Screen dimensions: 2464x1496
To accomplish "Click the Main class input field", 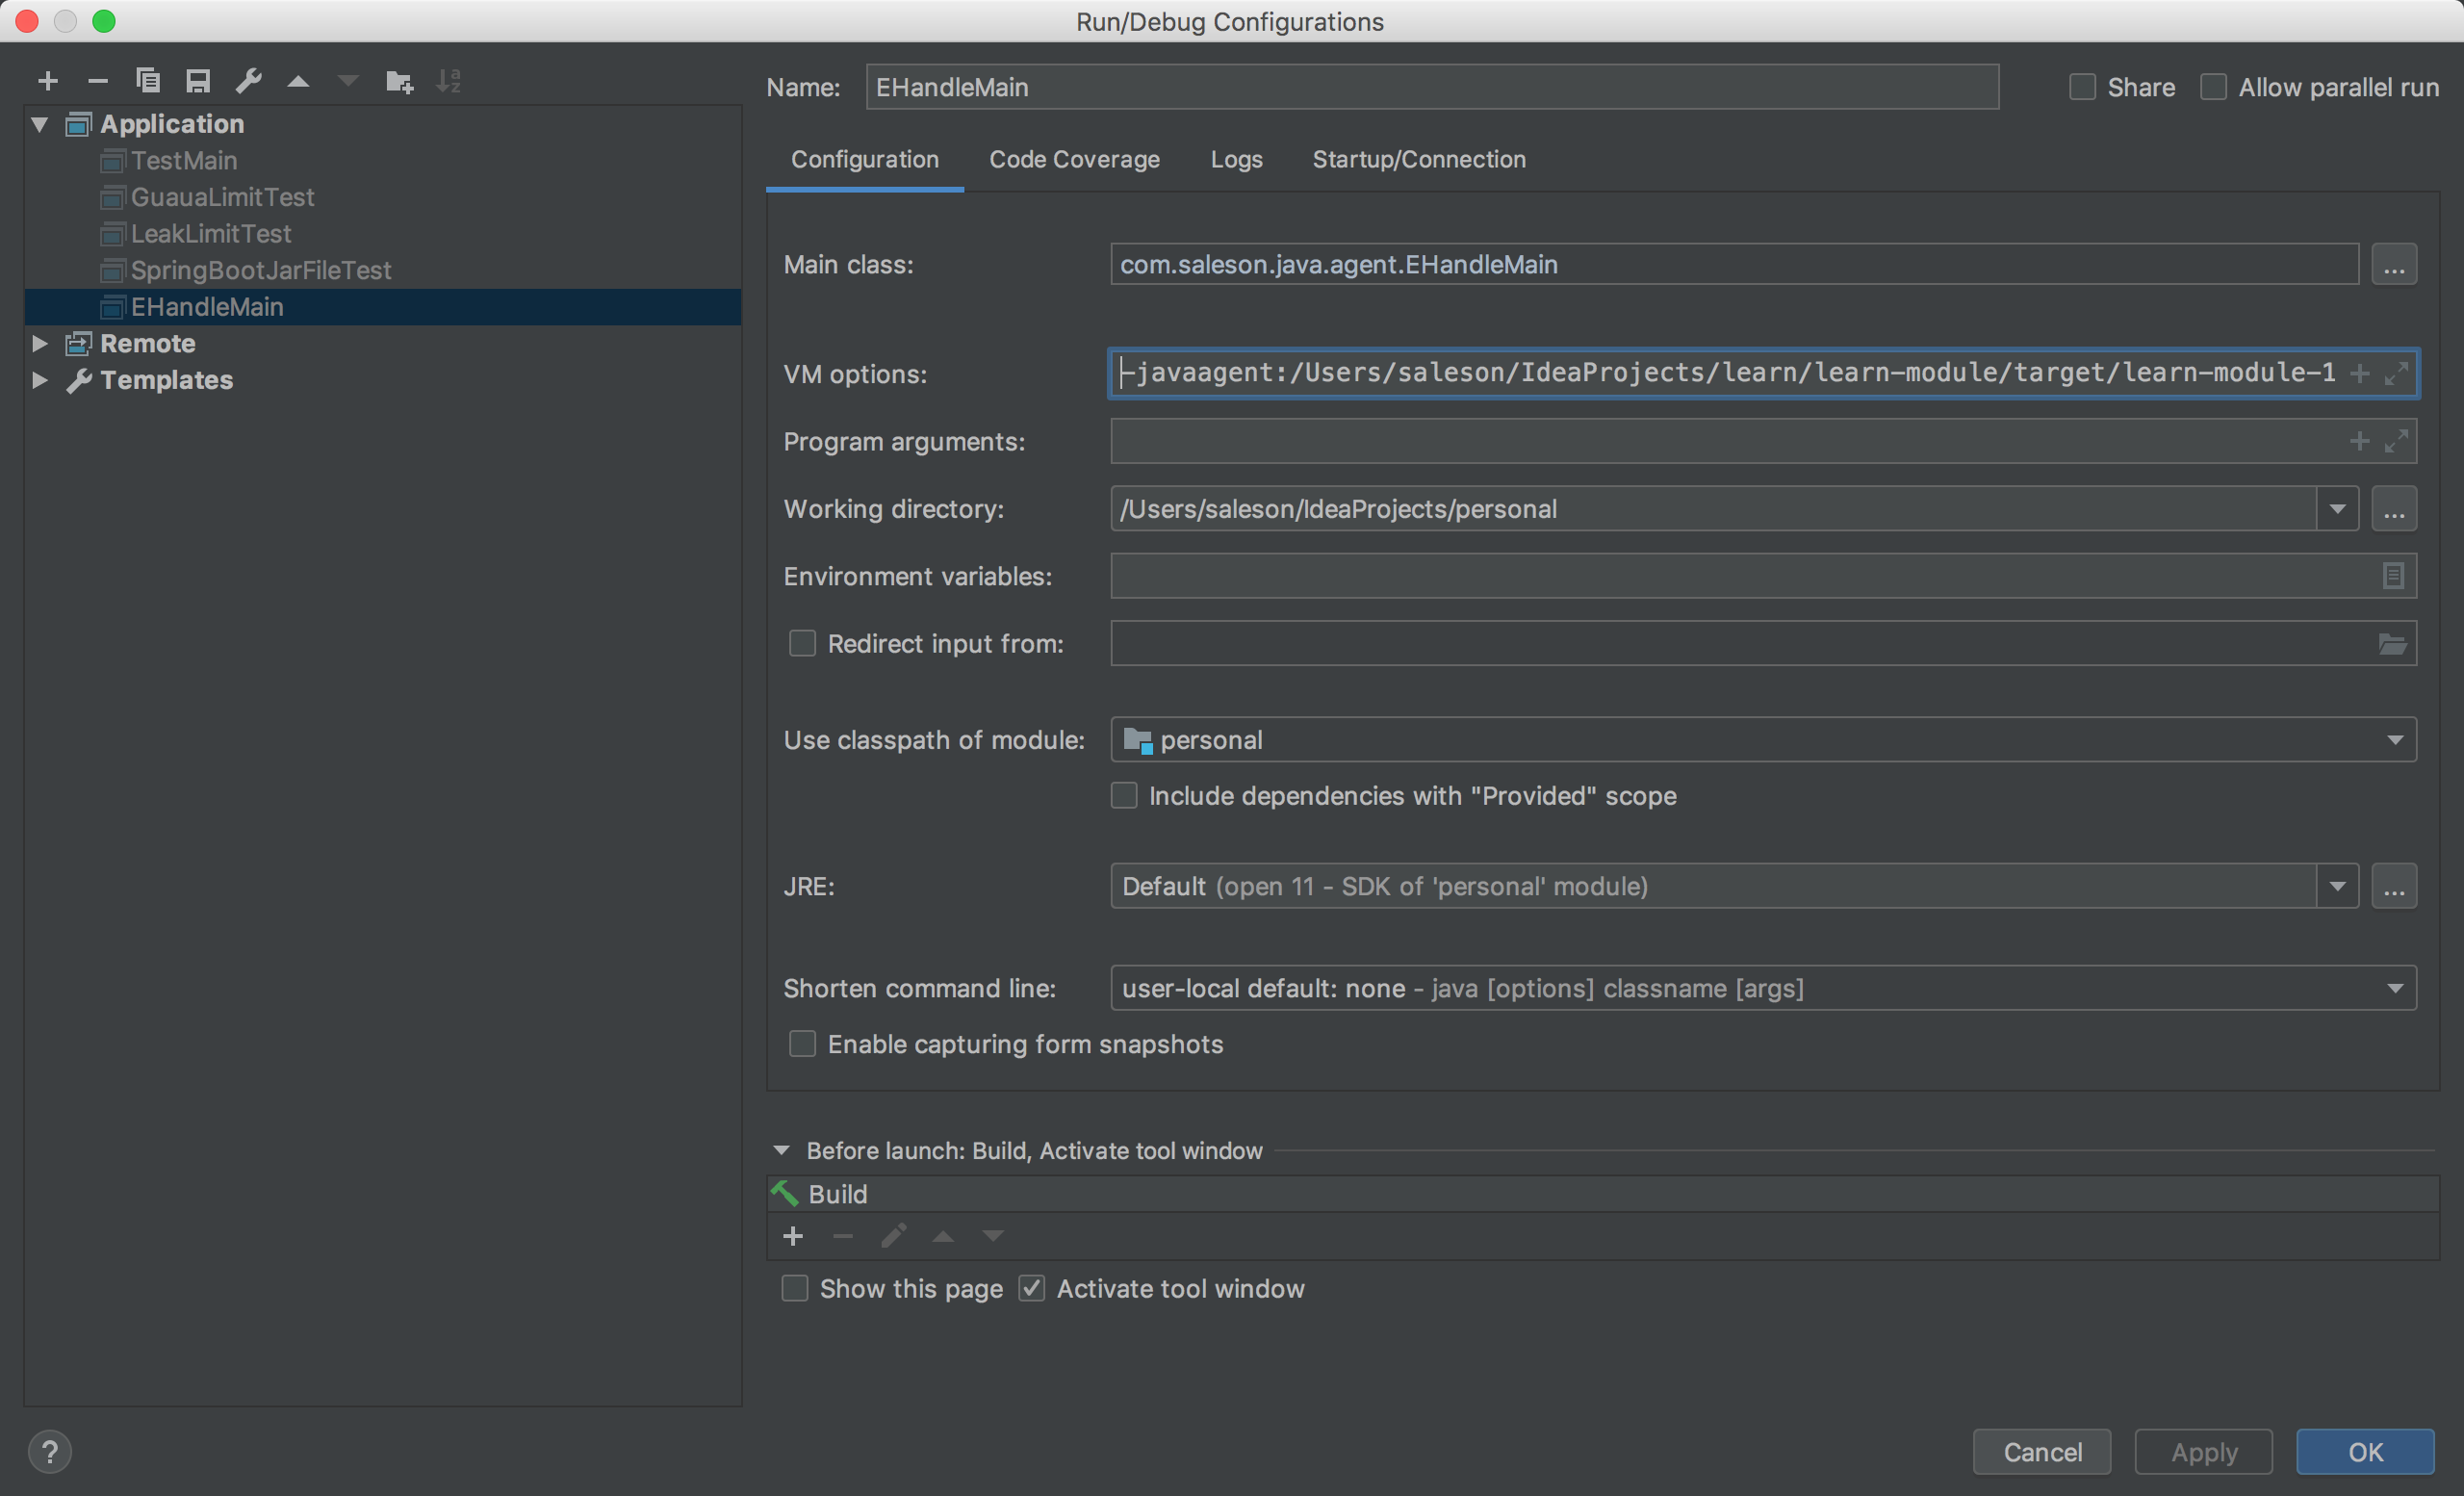I will click(1735, 265).
